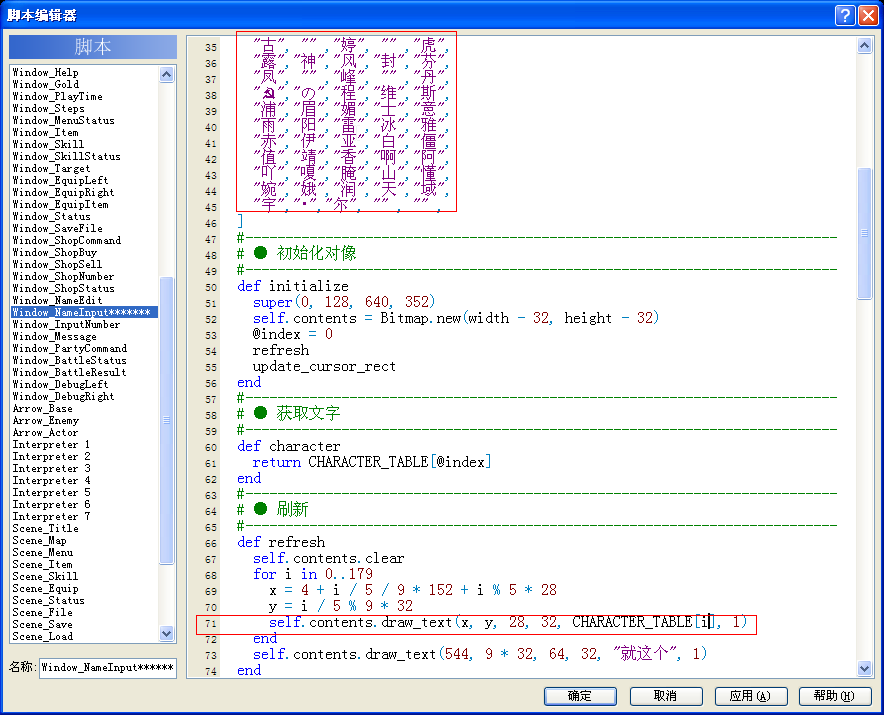
Task: Click the script list scrollbar thumb
Action: pos(166,420)
